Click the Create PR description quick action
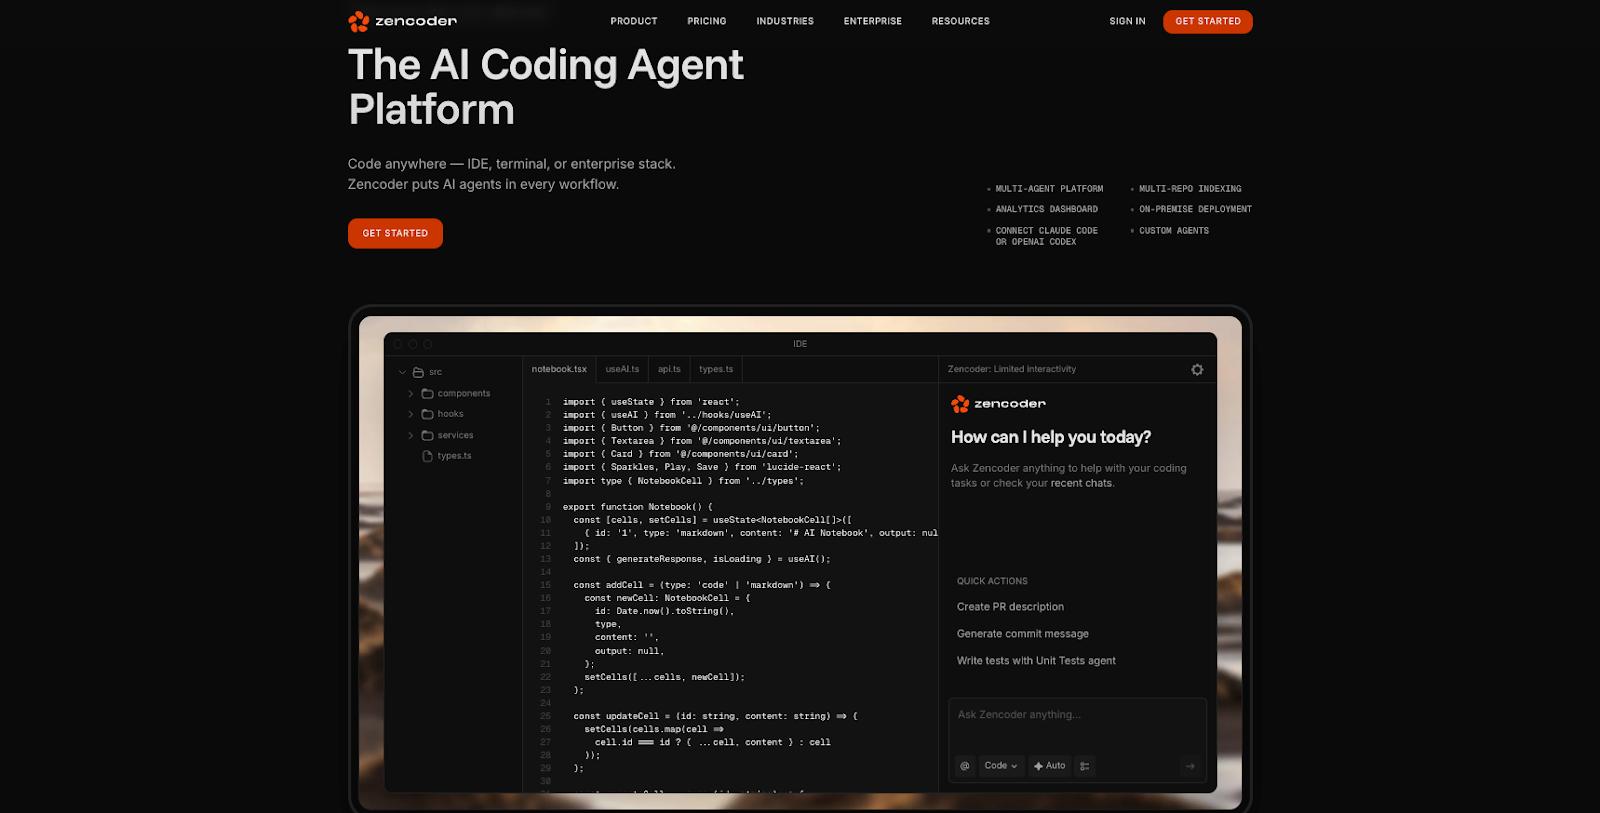Screen dimensions: 1600x813 1010,607
